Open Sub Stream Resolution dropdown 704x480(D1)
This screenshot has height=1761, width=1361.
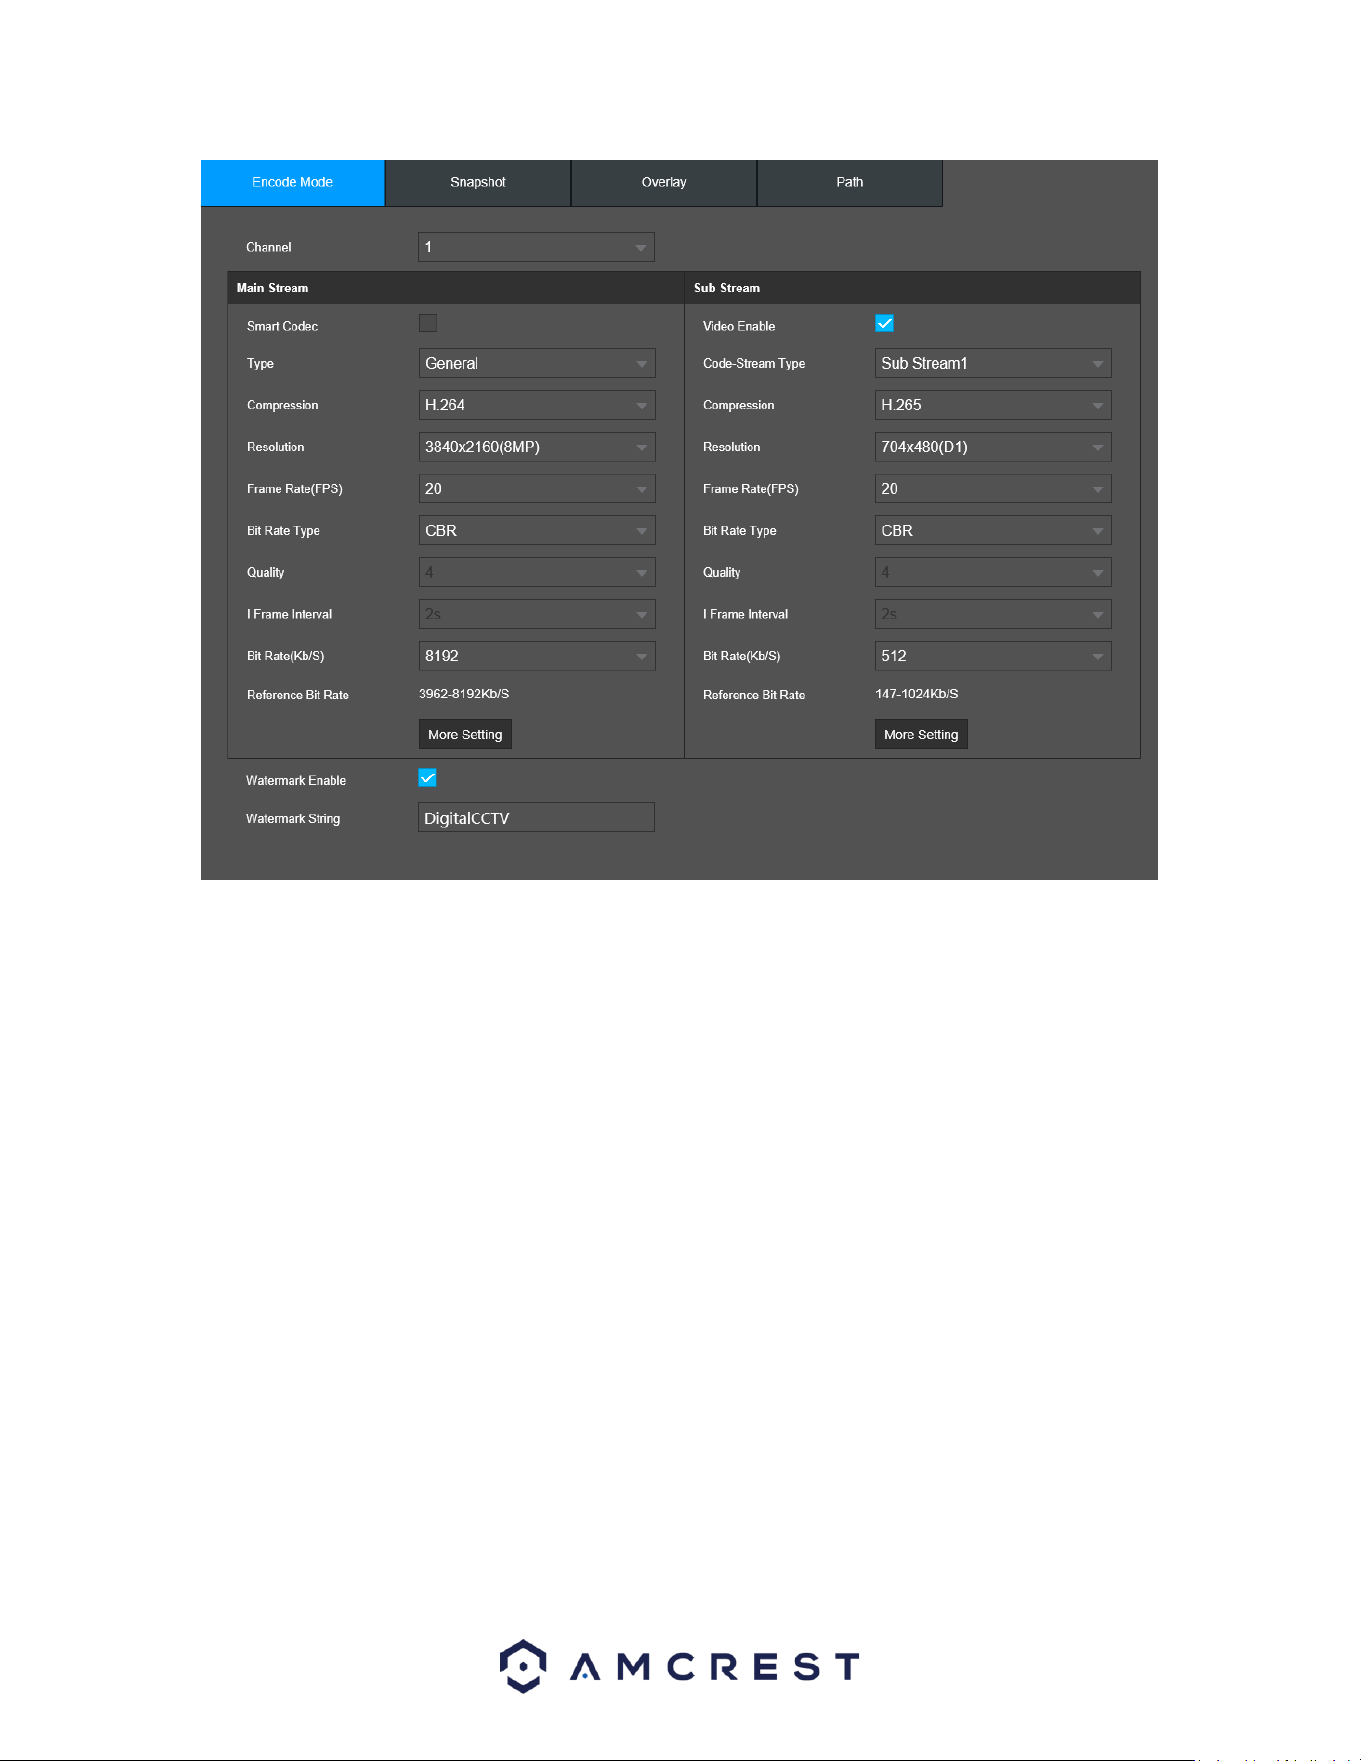(x=993, y=447)
